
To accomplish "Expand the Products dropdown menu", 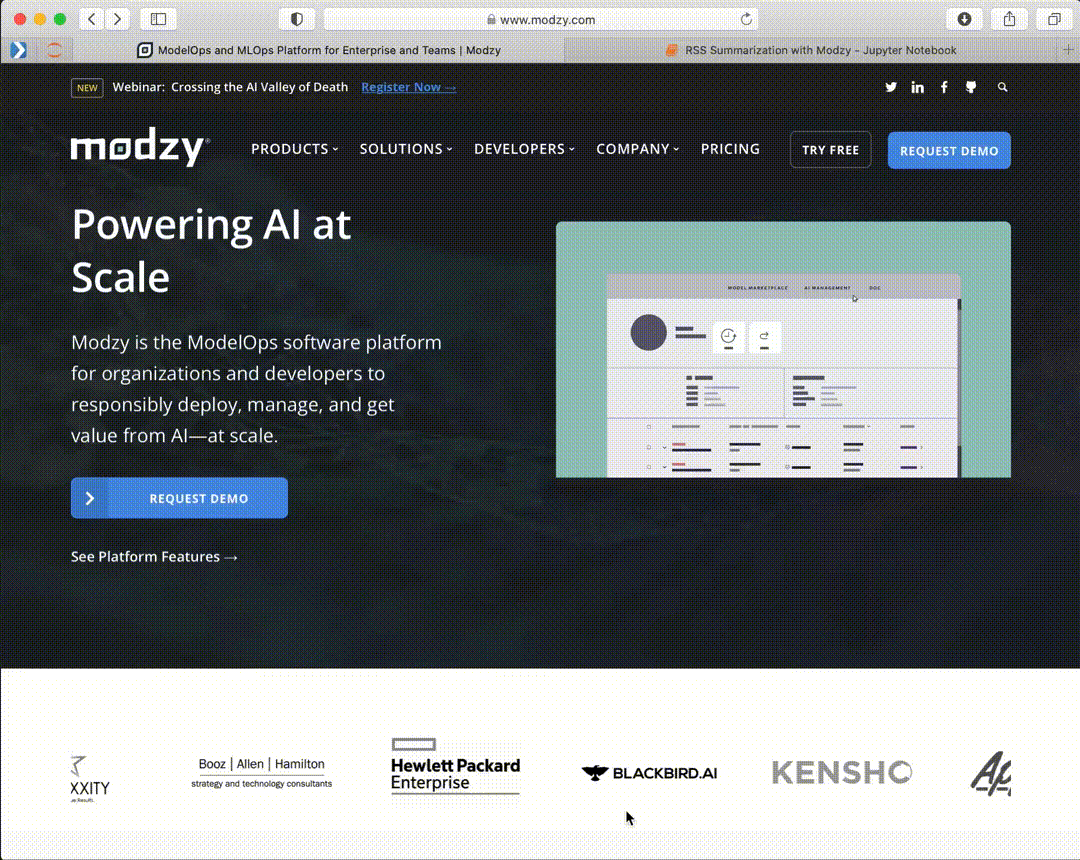I will coord(294,149).
